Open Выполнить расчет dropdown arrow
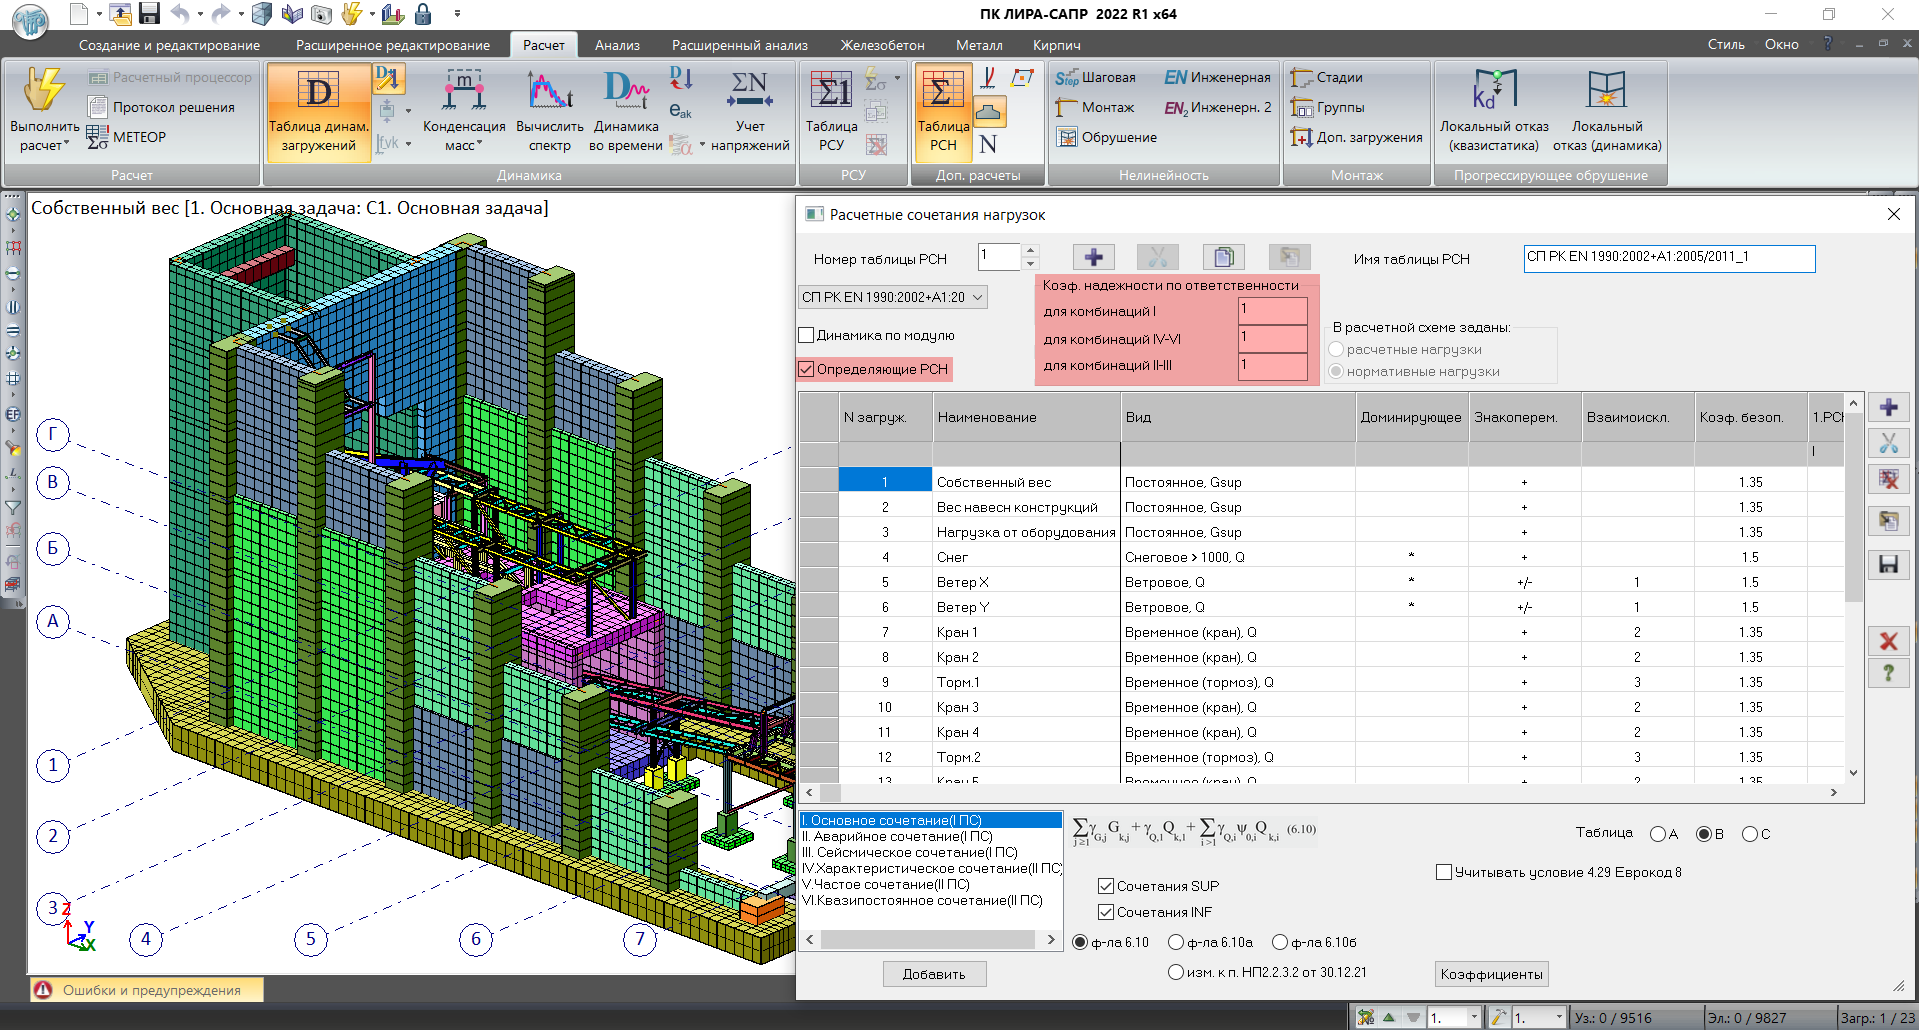Viewport: 1919px width, 1030px height. [x=67, y=145]
